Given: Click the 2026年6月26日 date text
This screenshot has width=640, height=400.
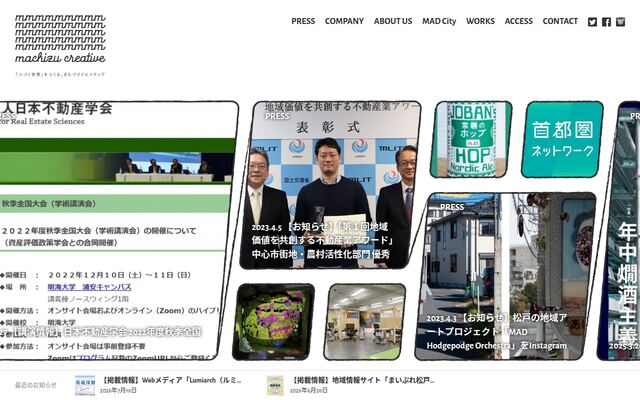Looking at the screenshot, I should (309, 391).
